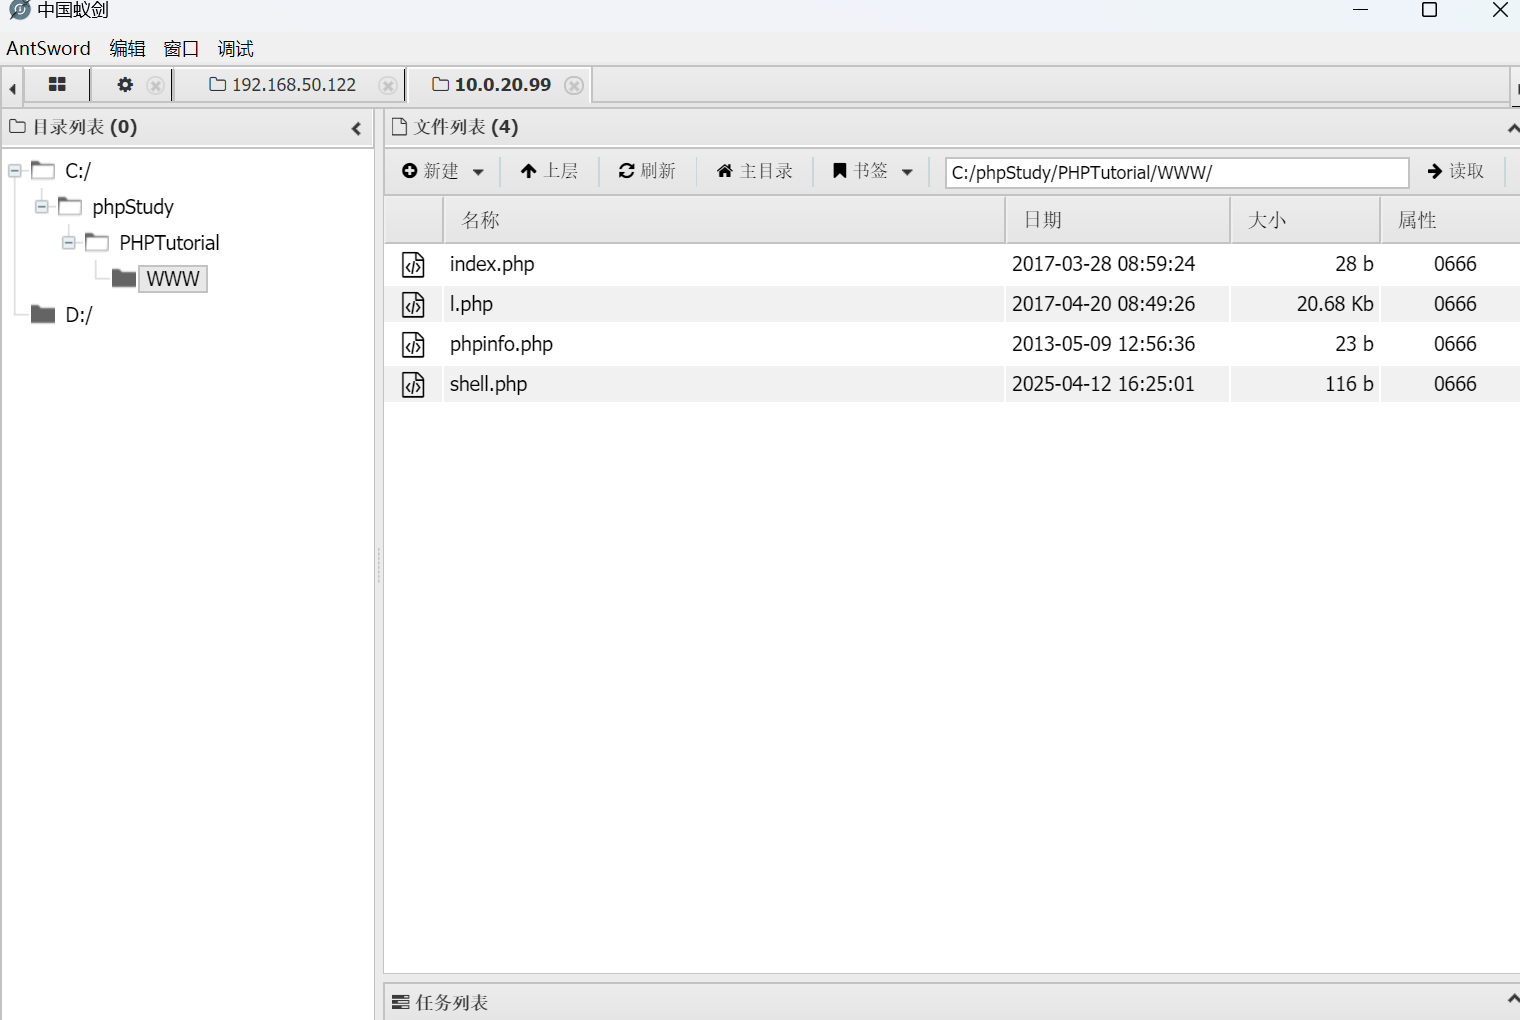
Task: Select the phpStudy folder in the tree
Action: click(133, 207)
